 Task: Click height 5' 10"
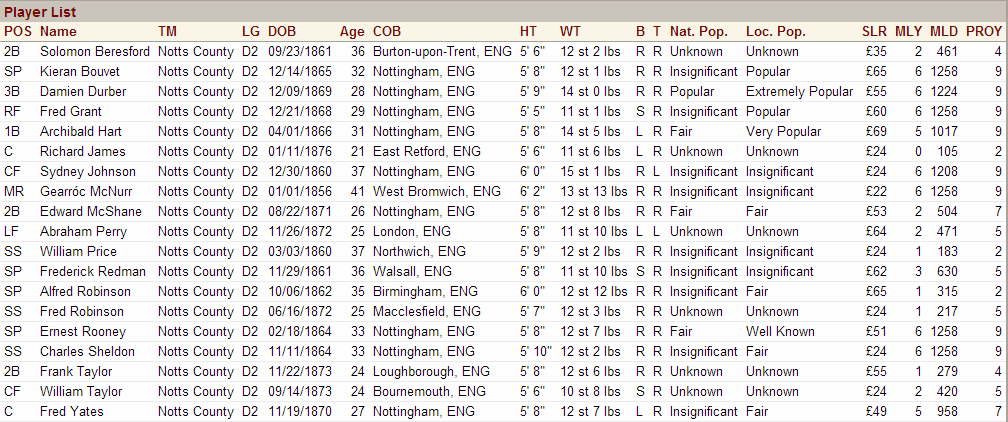(x=534, y=351)
